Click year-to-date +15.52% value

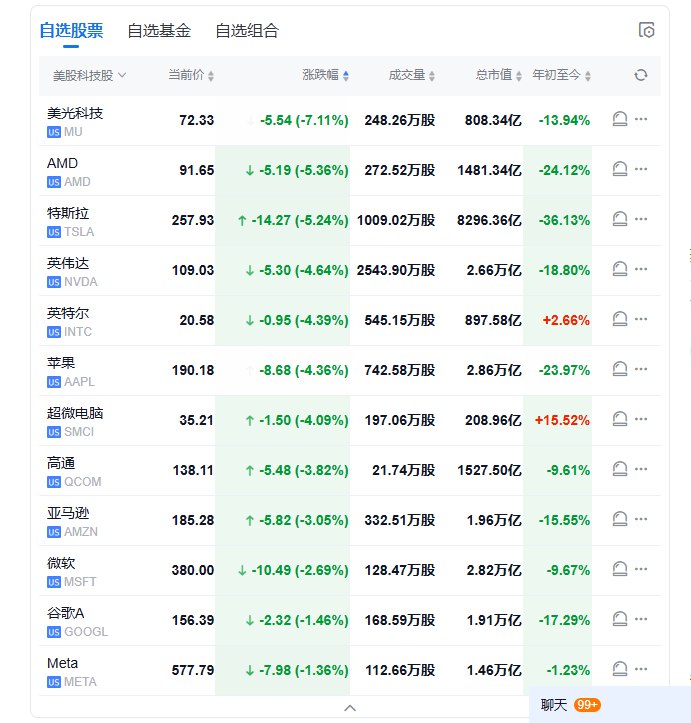pyautogui.click(x=562, y=420)
